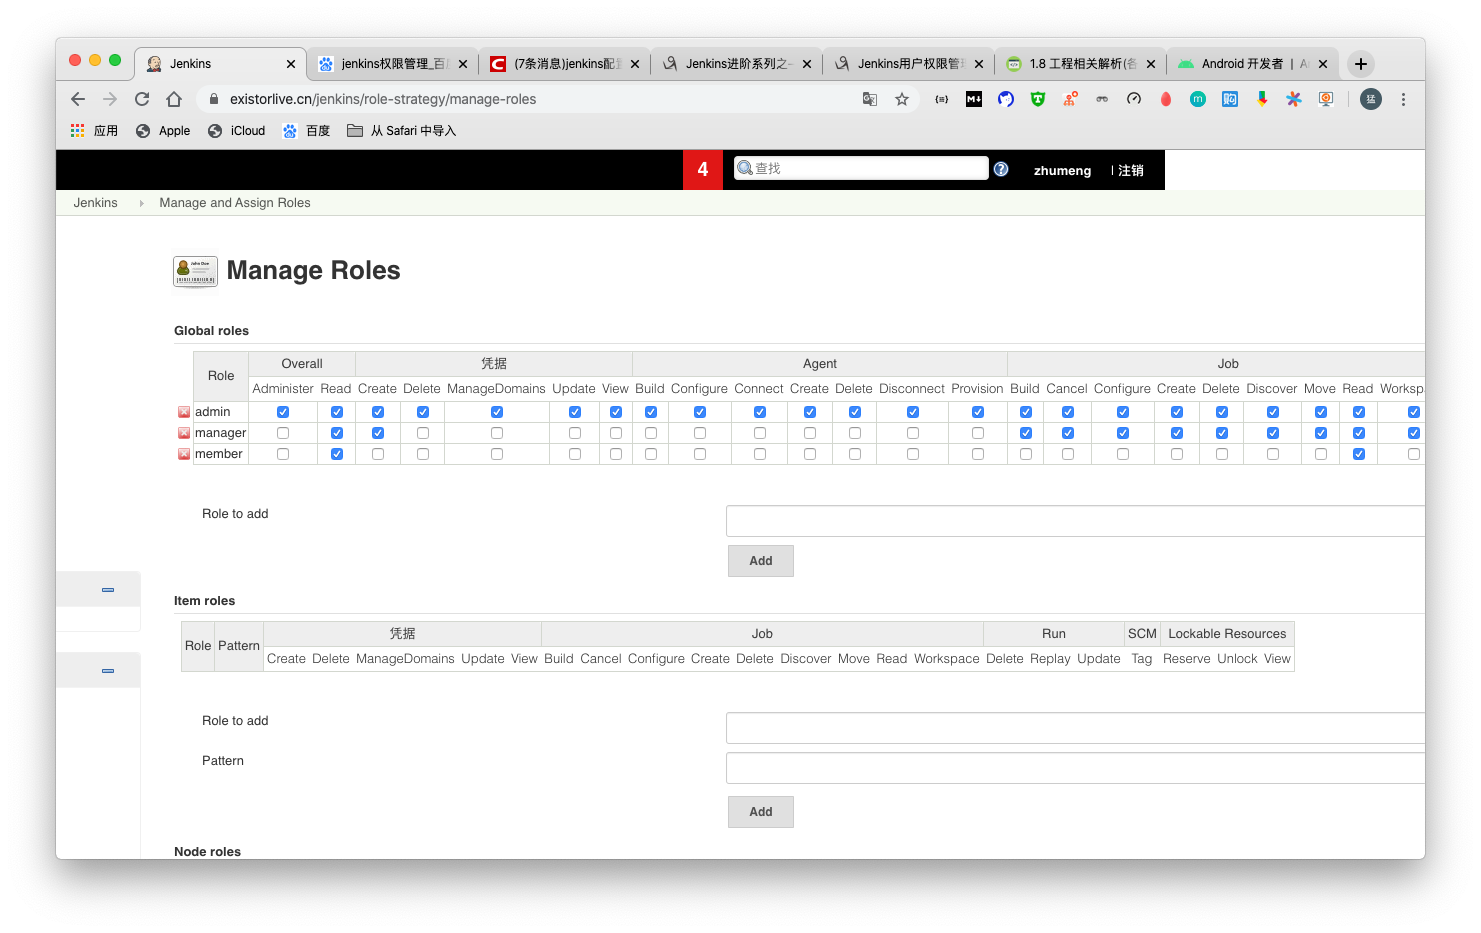The width and height of the screenshot is (1481, 933).
Task: Click Add button under Global roles
Action: pyautogui.click(x=760, y=561)
